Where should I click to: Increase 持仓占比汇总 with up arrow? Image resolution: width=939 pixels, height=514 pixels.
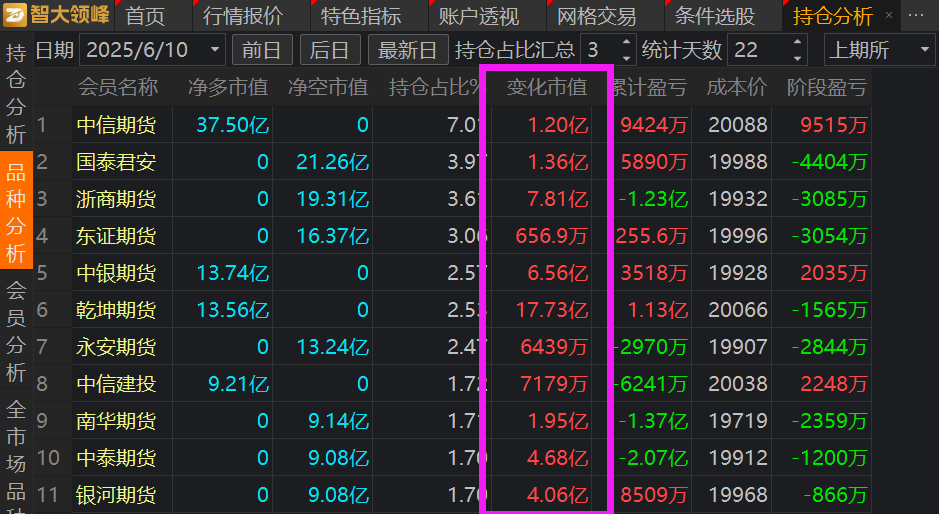tap(626, 43)
